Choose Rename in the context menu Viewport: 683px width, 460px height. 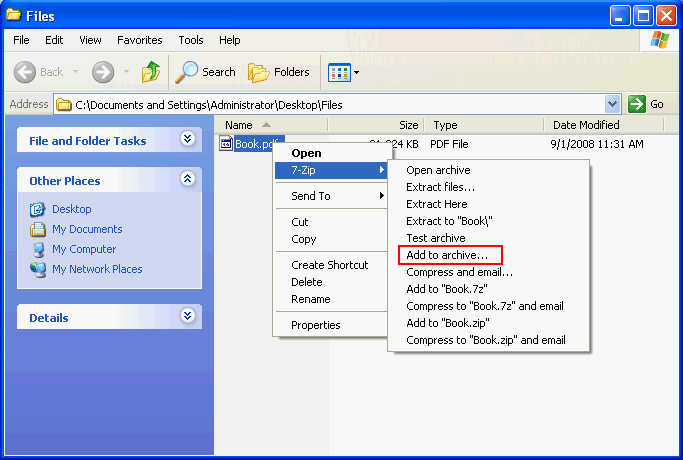331,299
